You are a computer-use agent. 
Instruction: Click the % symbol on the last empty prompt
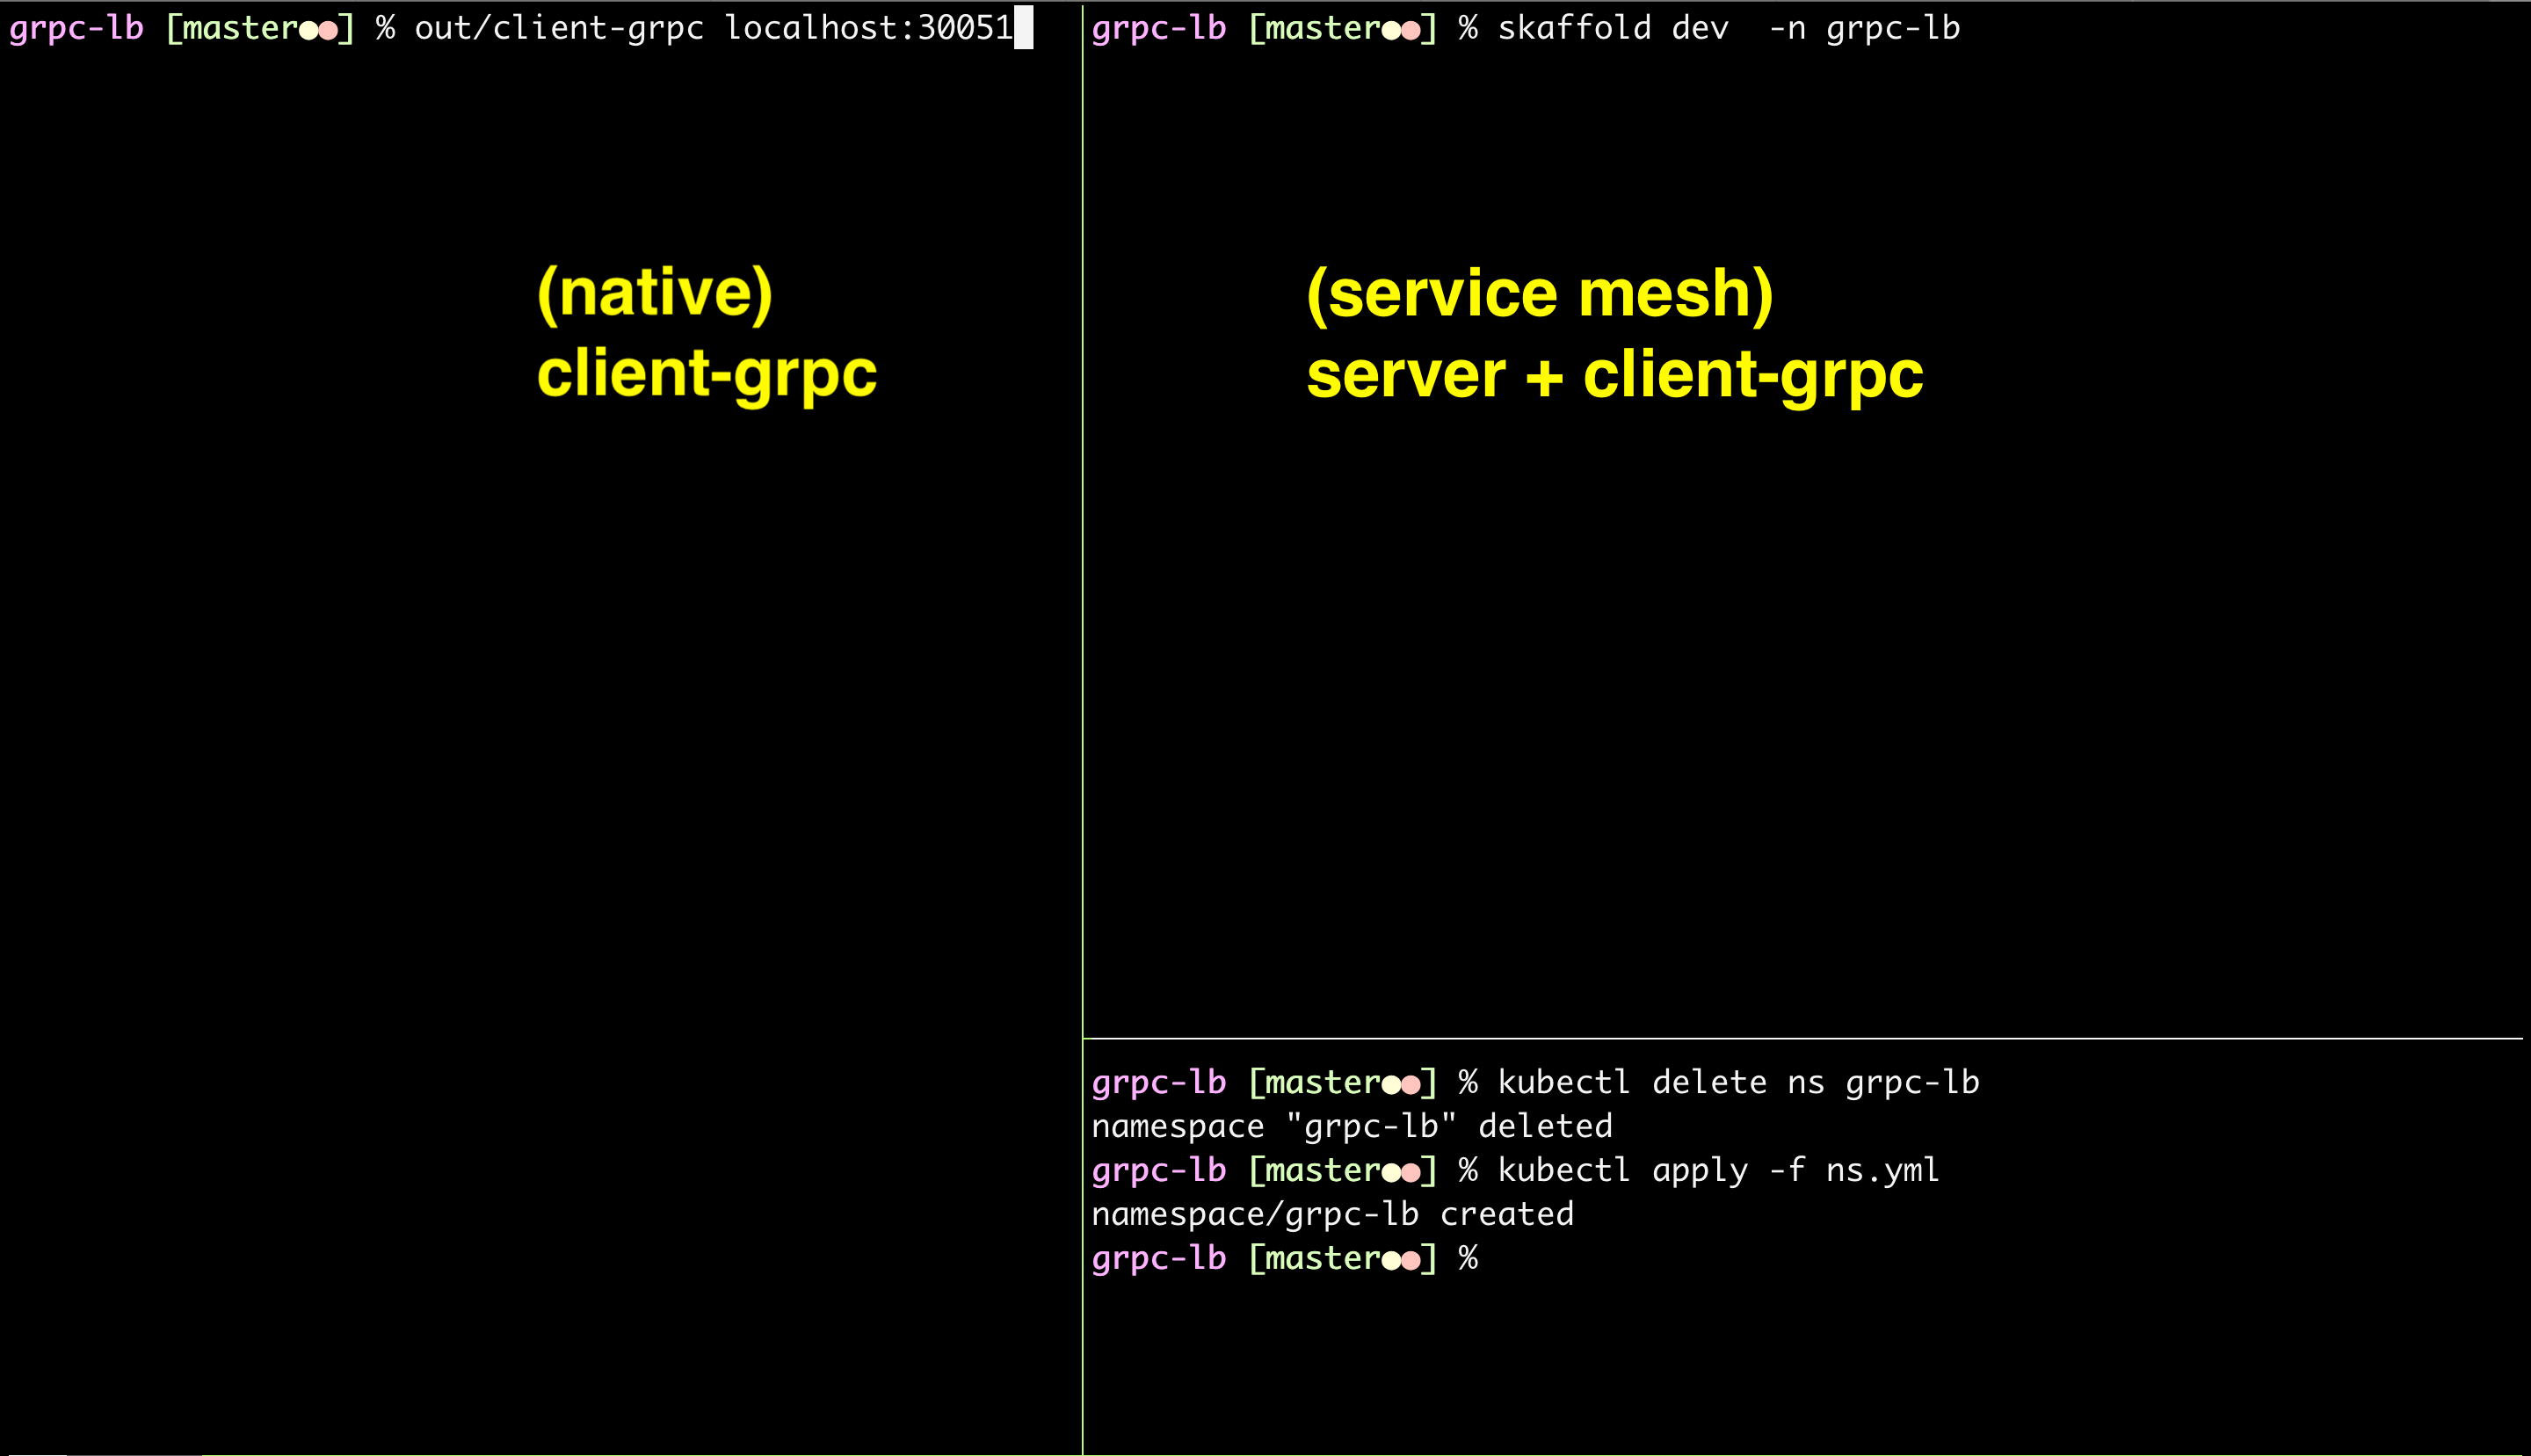[x=1467, y=1258]
